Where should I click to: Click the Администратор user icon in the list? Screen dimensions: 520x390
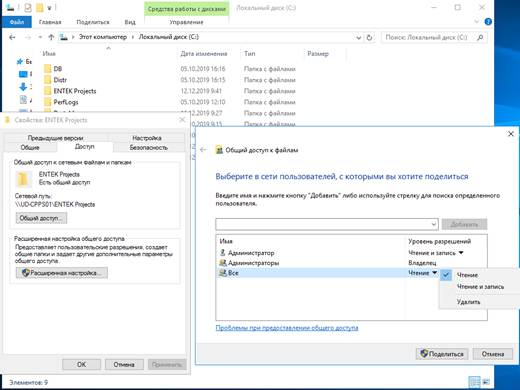pyautogui.click(x=223, y=253)
